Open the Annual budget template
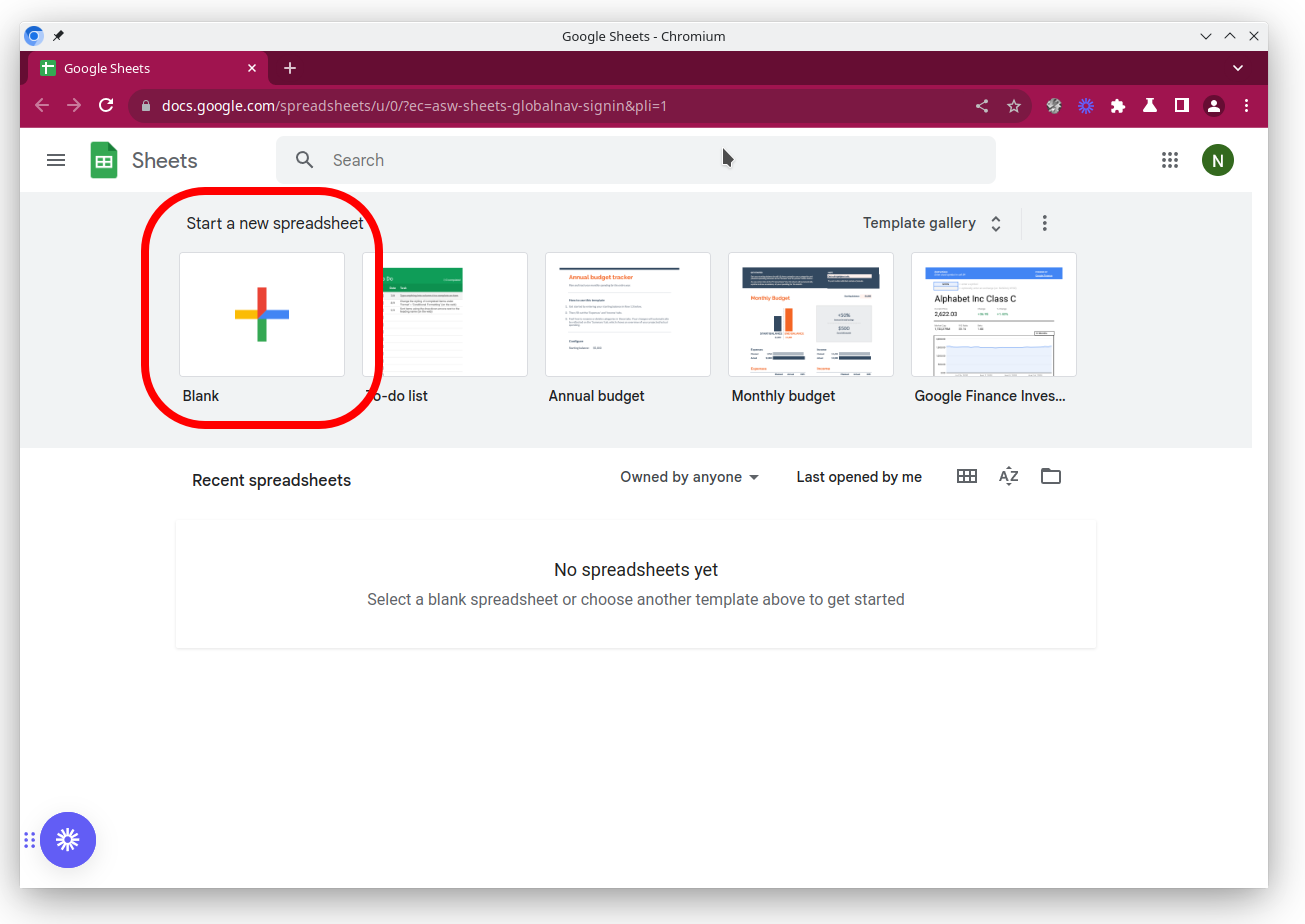 628,314
